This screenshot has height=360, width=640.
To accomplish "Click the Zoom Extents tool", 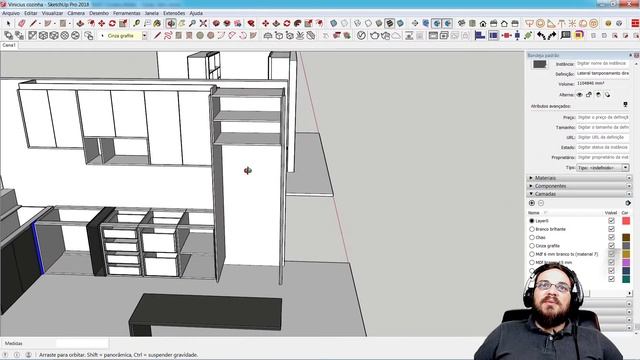I will pyautogui.click(x=203, y=24).
